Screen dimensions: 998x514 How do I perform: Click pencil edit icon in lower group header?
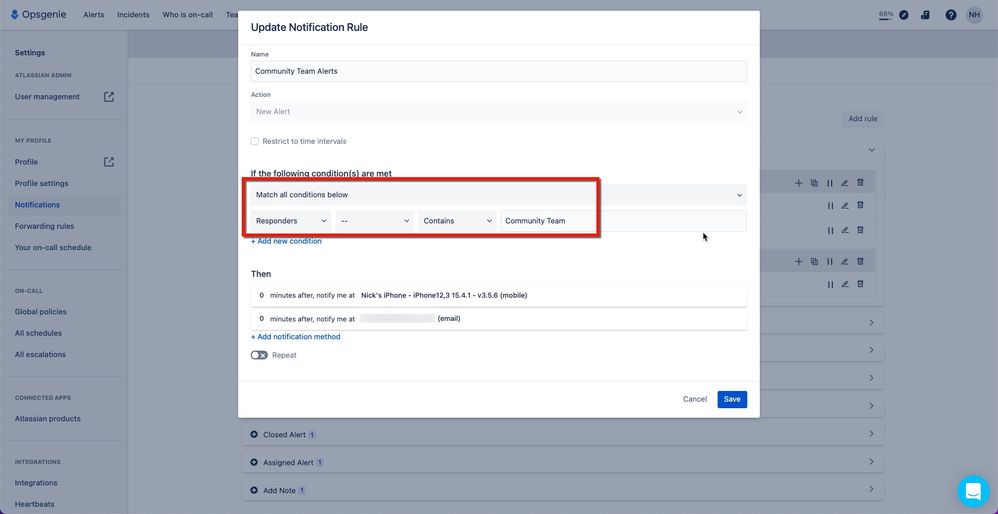pos(845,261)
